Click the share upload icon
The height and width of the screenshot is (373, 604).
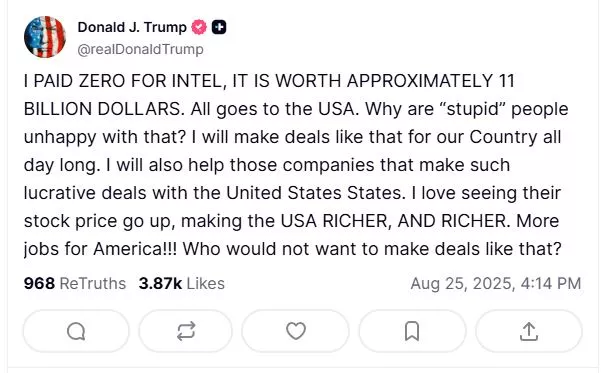click(529, 331)
